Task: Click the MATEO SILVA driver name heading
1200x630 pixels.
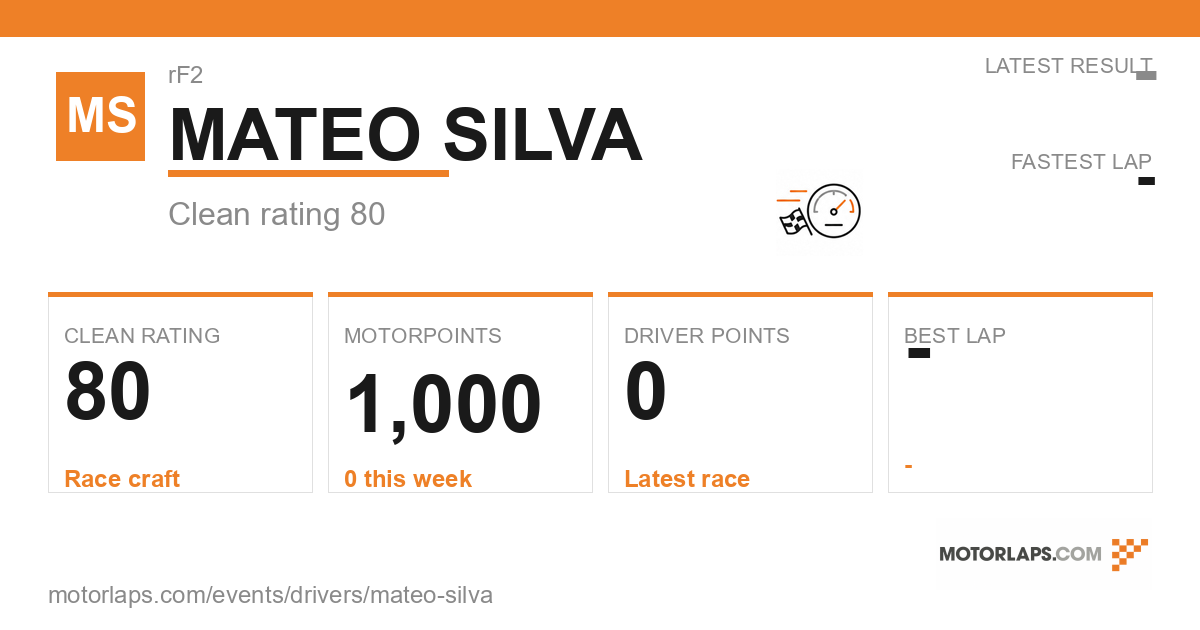Action: click(x=405, y=135)
